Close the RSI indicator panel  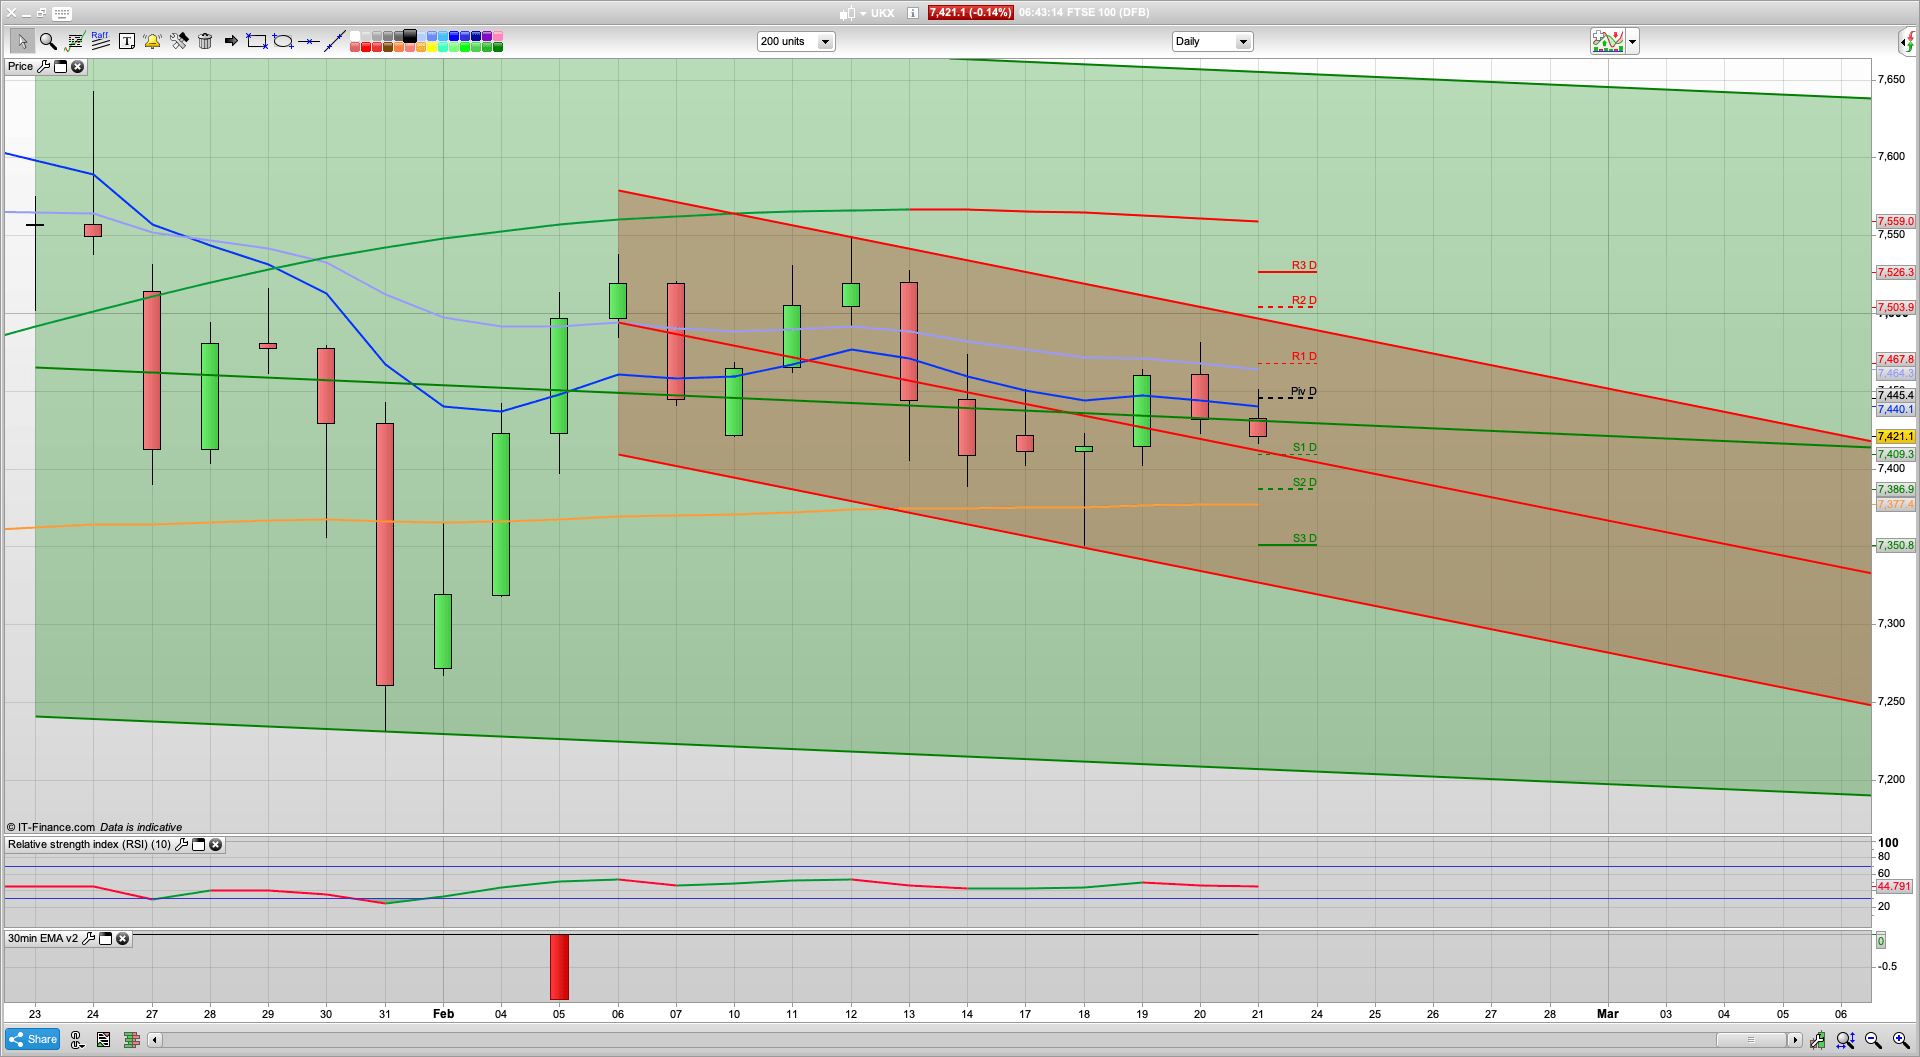215,845
